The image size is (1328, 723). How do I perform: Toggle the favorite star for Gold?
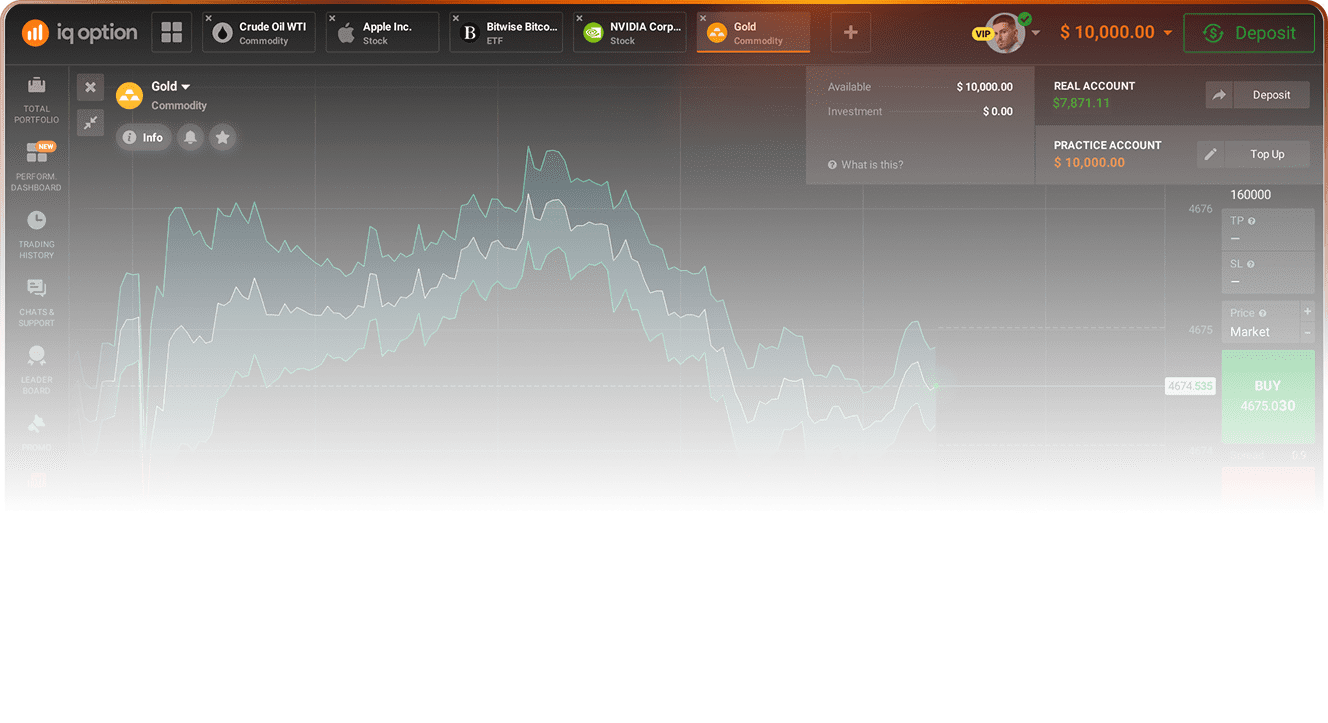click(x=222, y=137)
